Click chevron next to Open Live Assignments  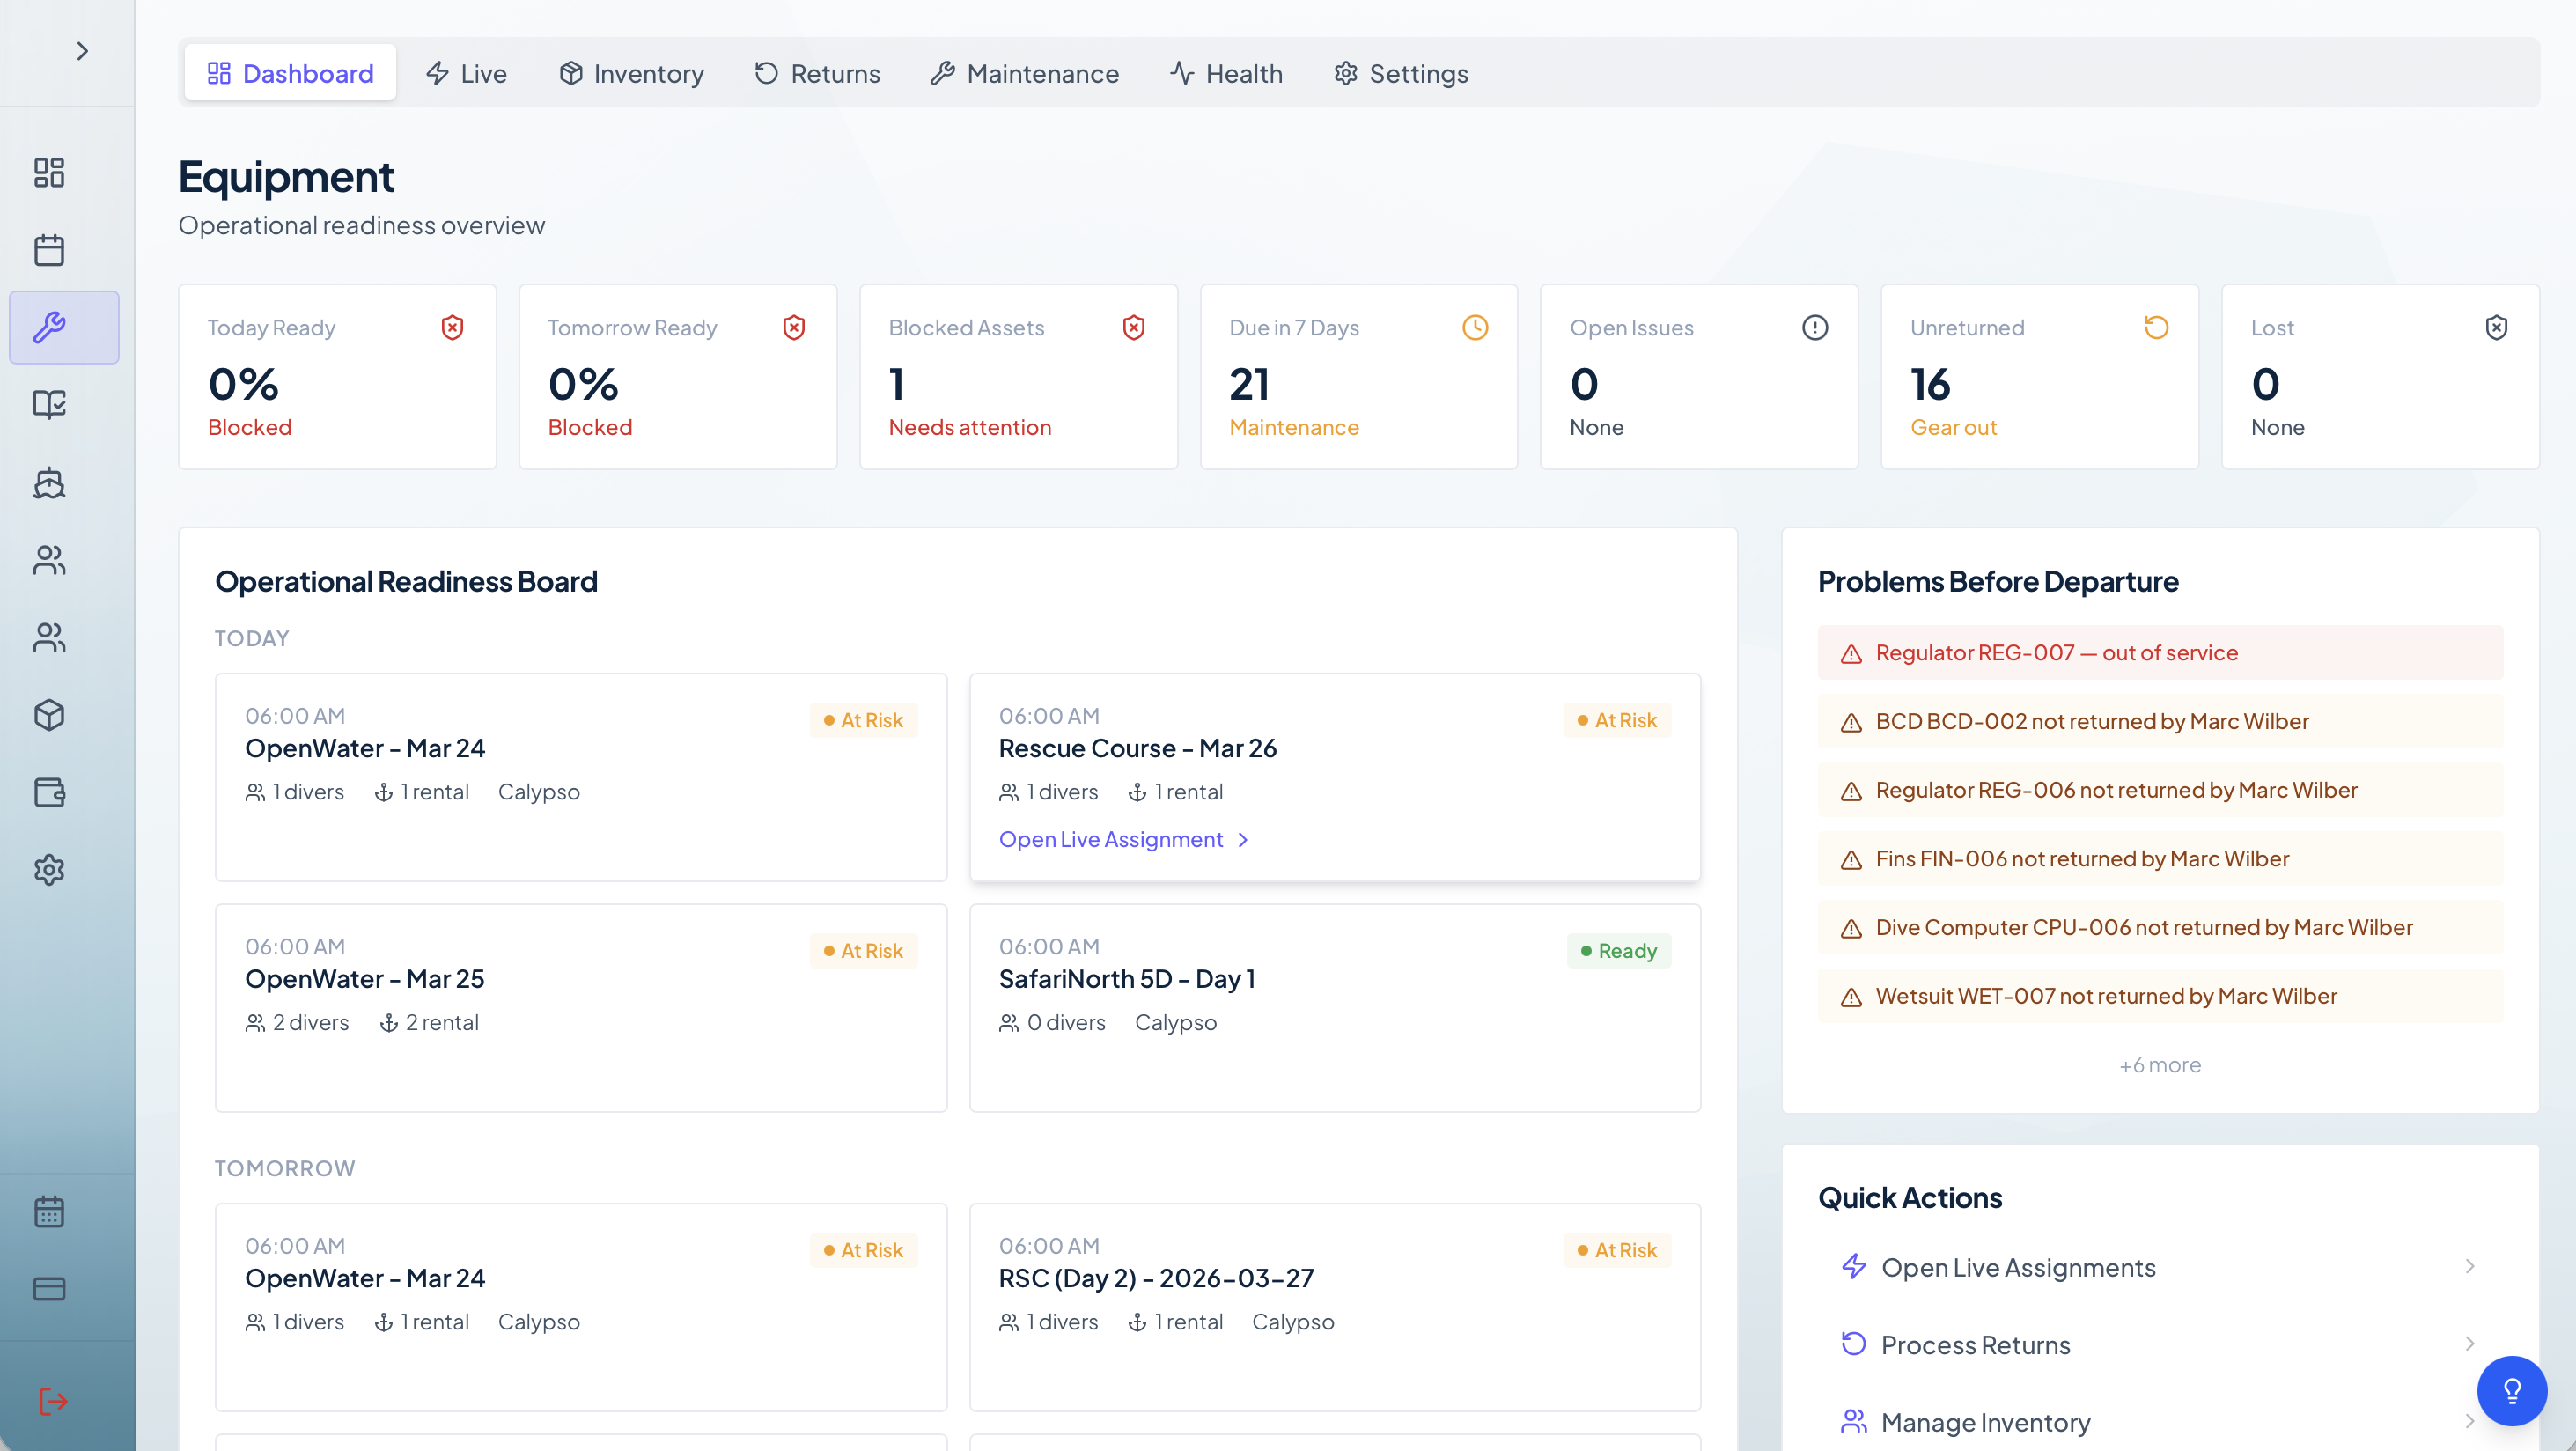[x=2470, y=1266]
